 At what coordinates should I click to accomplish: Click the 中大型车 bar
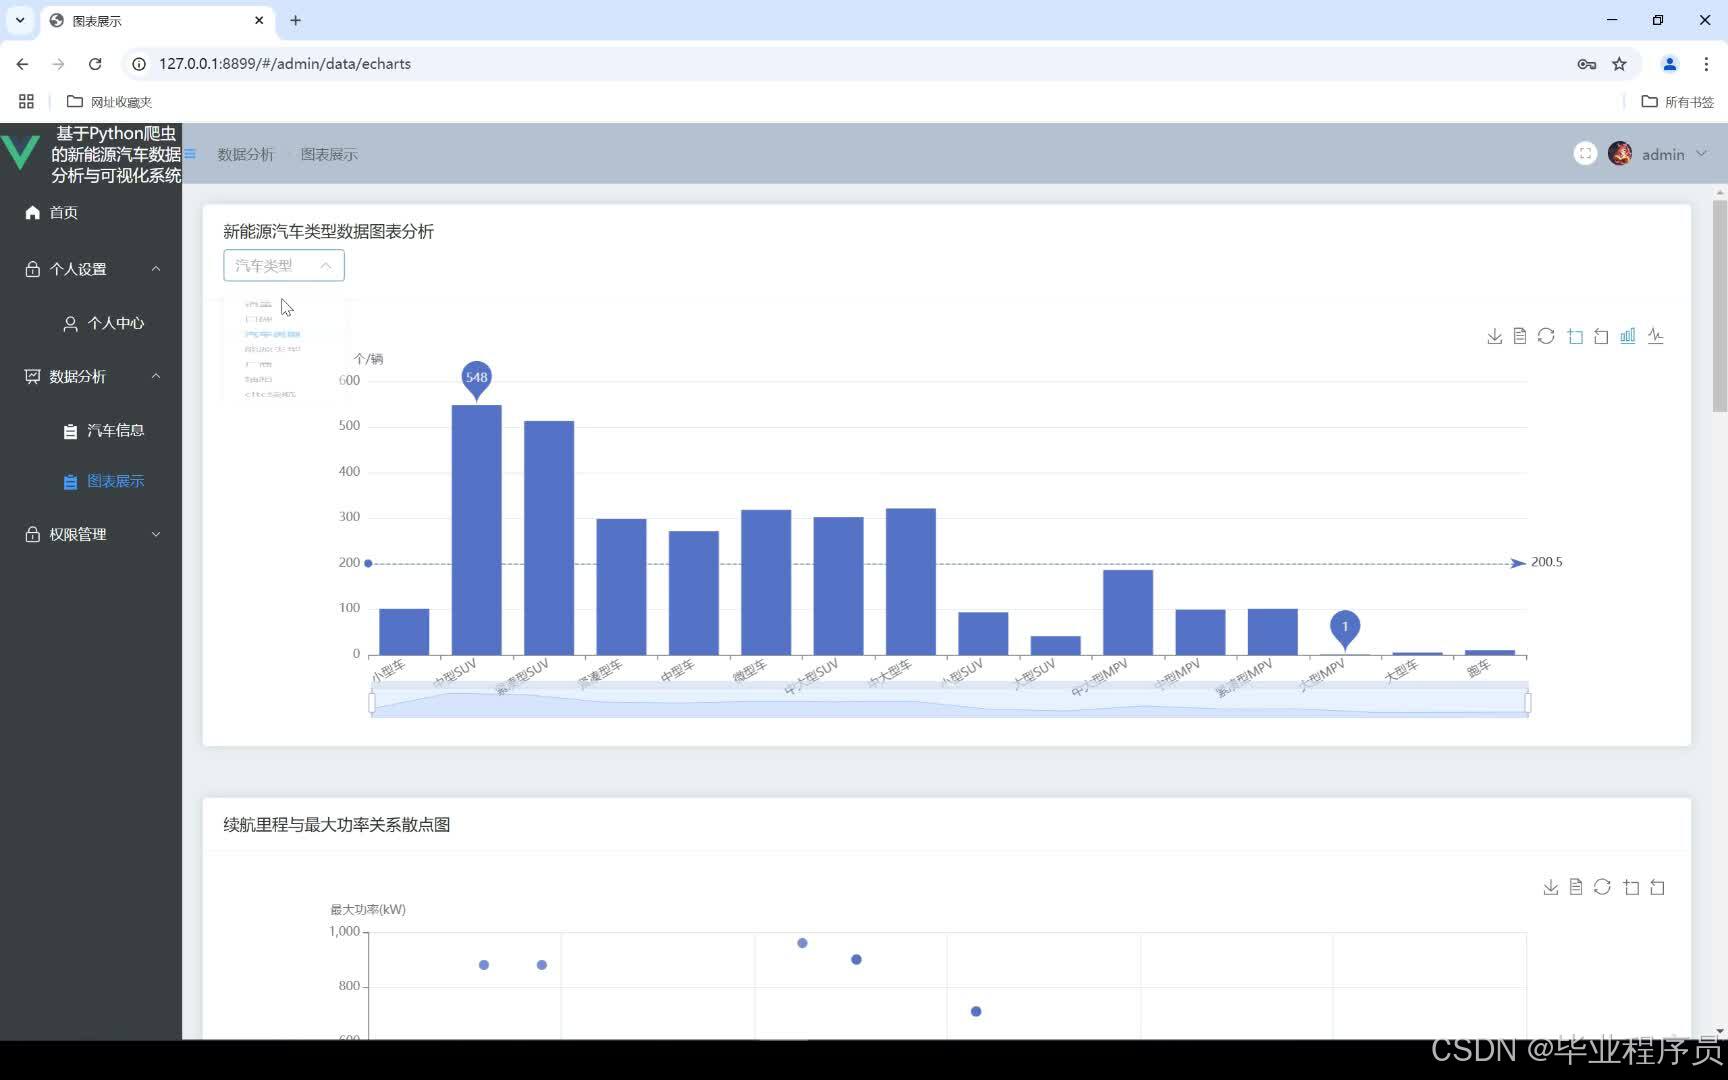pyautogui.click(x=911, y=582)
